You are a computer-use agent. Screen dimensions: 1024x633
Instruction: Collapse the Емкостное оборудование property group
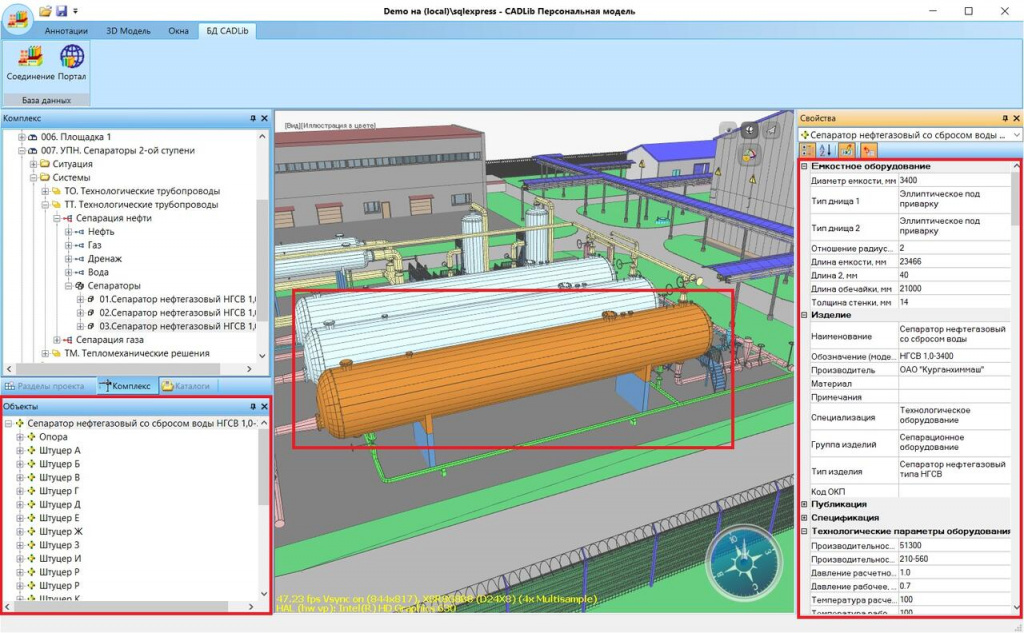pyautogui.click(x=805, y=167)
